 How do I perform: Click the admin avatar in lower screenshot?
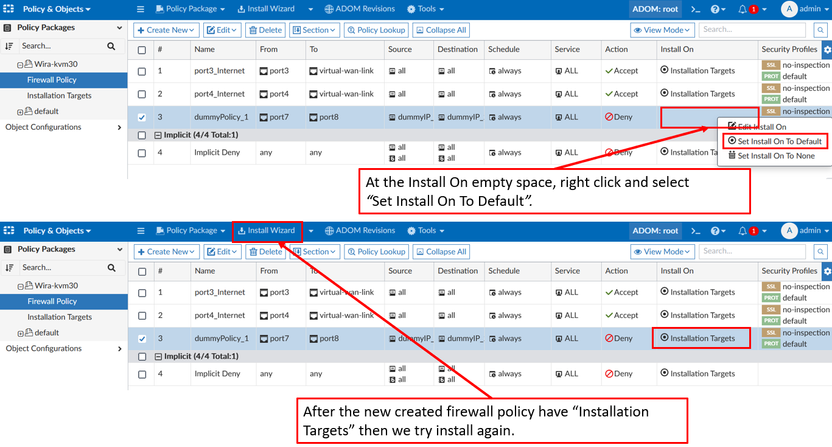[789, 231]
